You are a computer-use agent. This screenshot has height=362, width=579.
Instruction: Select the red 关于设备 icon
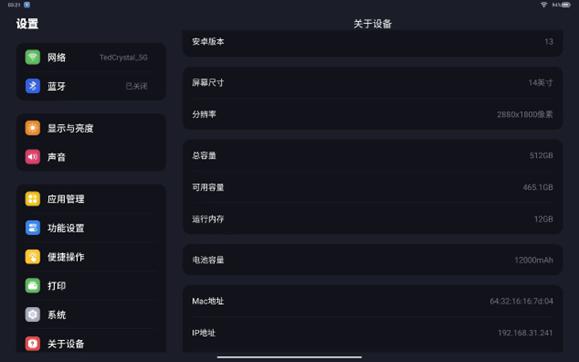32,344
